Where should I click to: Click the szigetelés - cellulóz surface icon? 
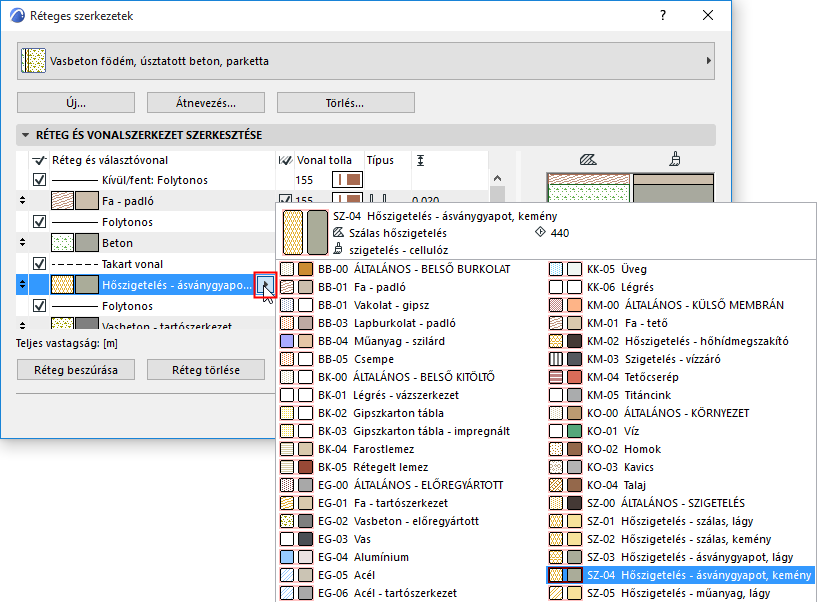[x=338, y=249]
